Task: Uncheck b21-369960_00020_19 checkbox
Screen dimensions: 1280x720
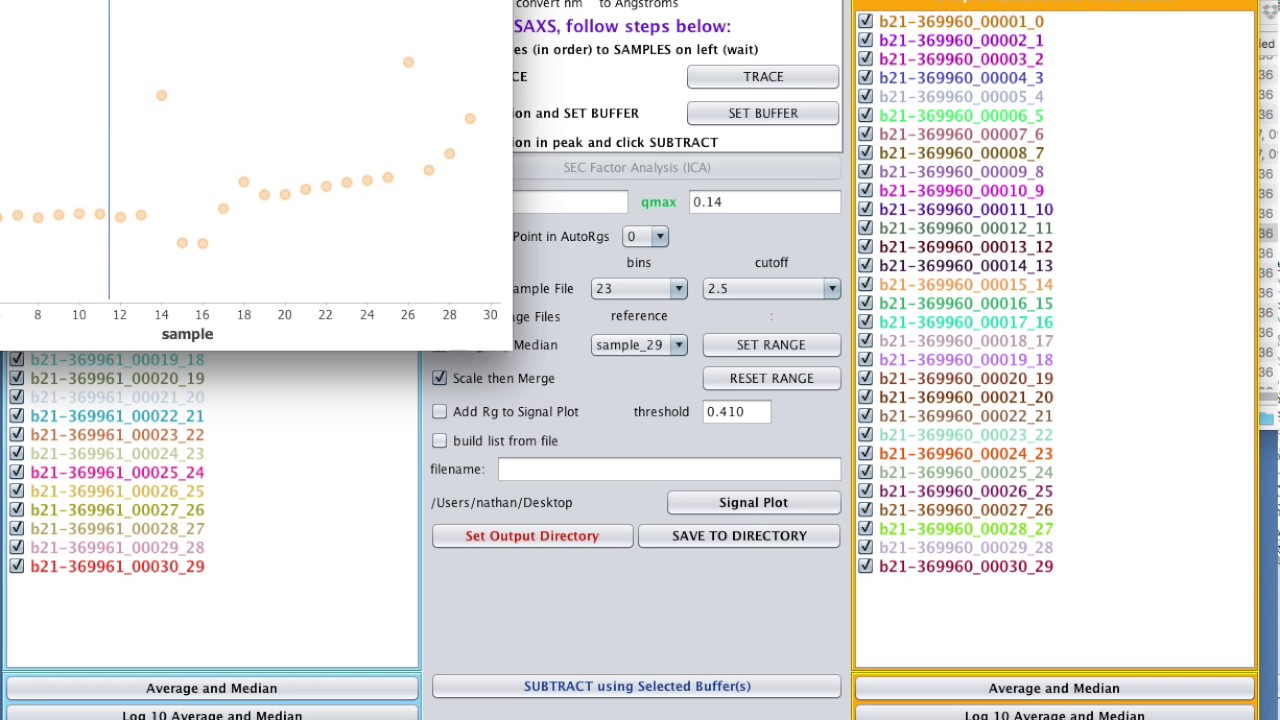Action: point(866,378)
